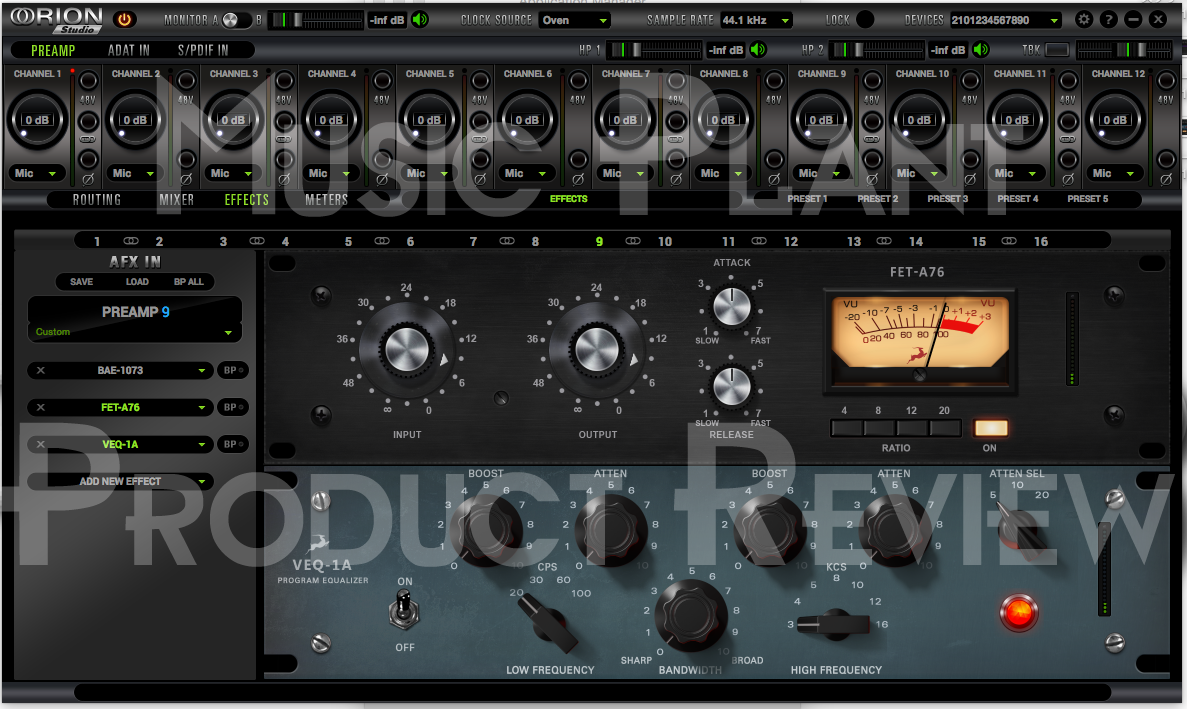This screenshot has height=709, width=1187.
Task: Bypass VEQ-1A with its BP button
Action: point(232,444)
